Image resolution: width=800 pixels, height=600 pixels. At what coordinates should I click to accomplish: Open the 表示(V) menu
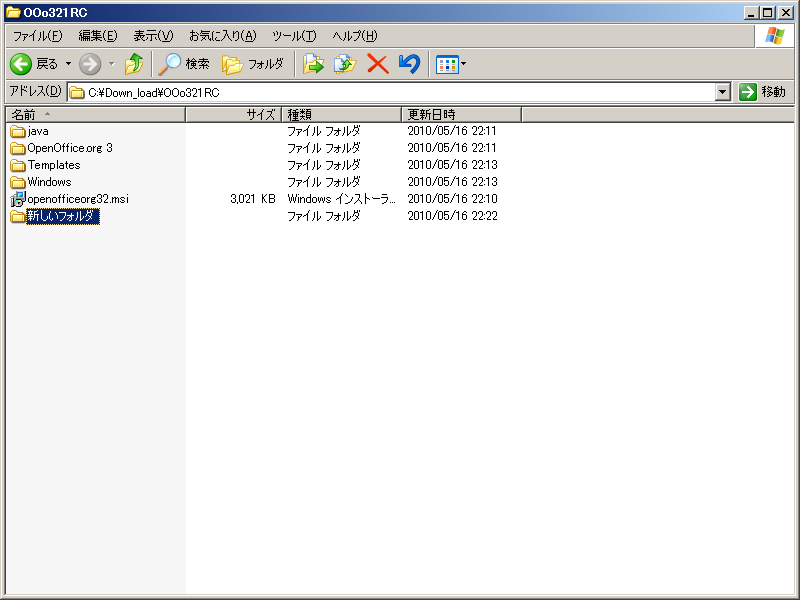(x=153, y=36)
